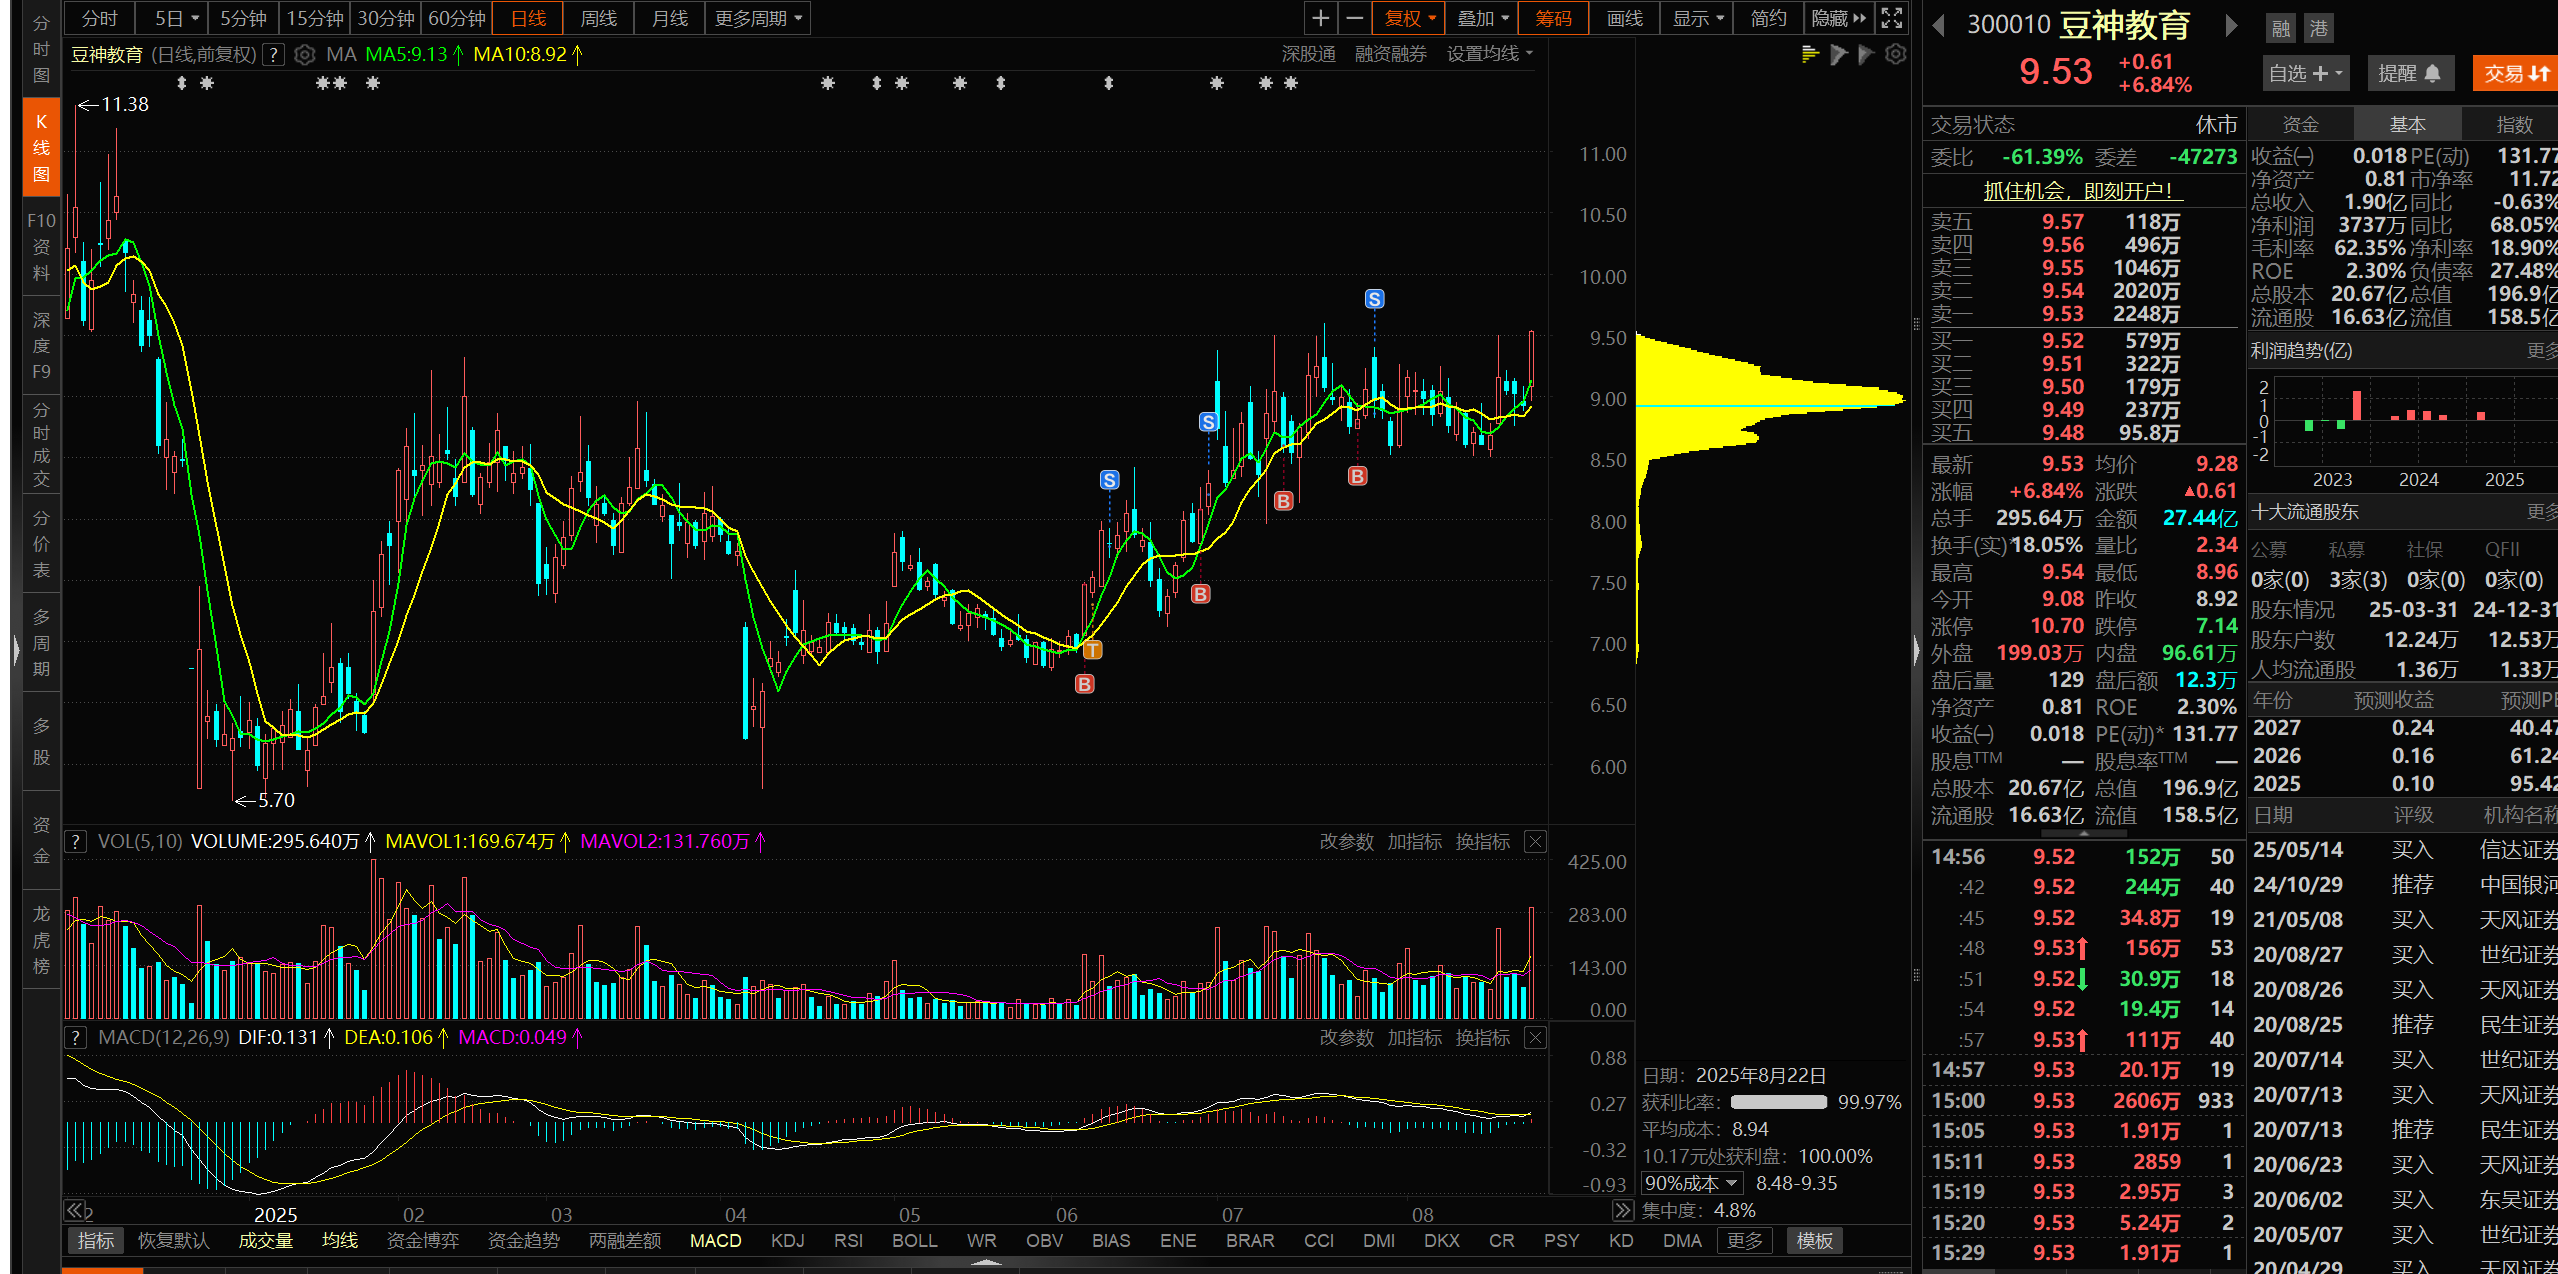Image resolution: width=2558 pixels, height=1274 pixels.
Task: Click orange 交易 trade button
Action: pos(2516,73)
